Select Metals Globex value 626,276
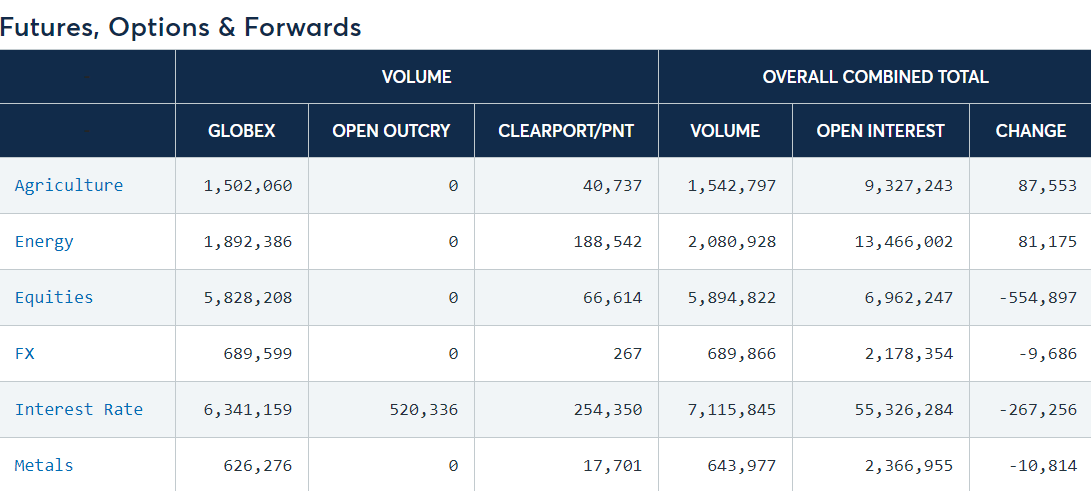1091x491 pixels. point(257,466)
